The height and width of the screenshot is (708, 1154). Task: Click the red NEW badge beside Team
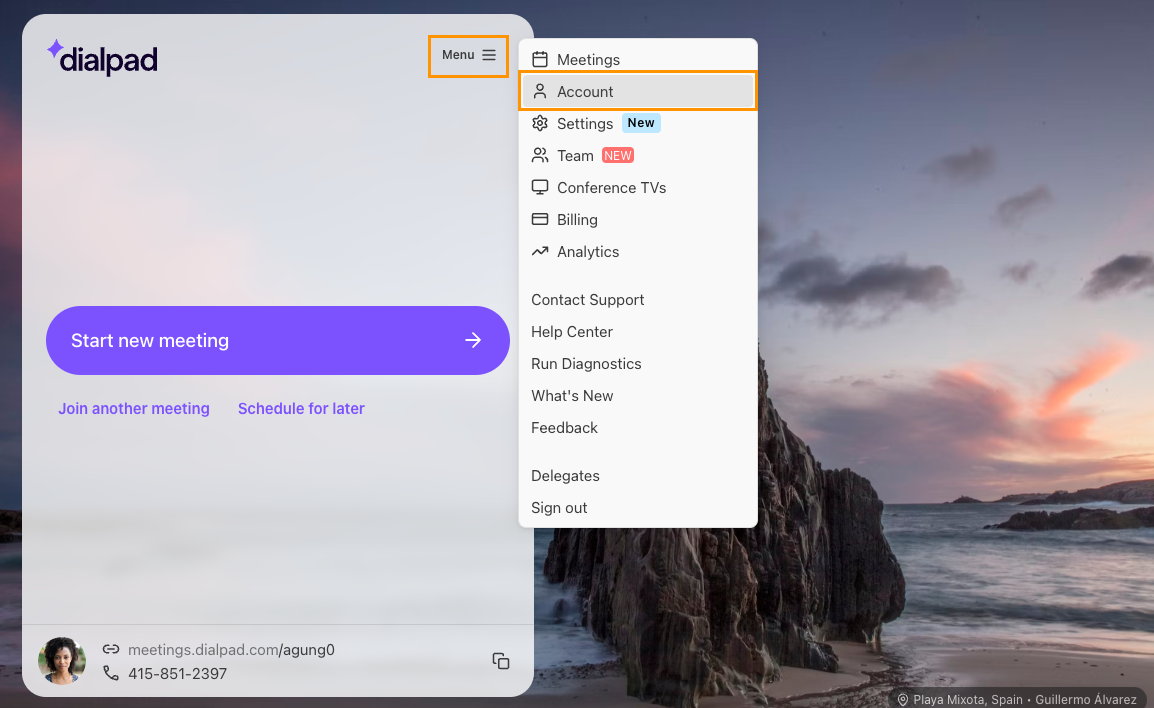click(617, 155)
